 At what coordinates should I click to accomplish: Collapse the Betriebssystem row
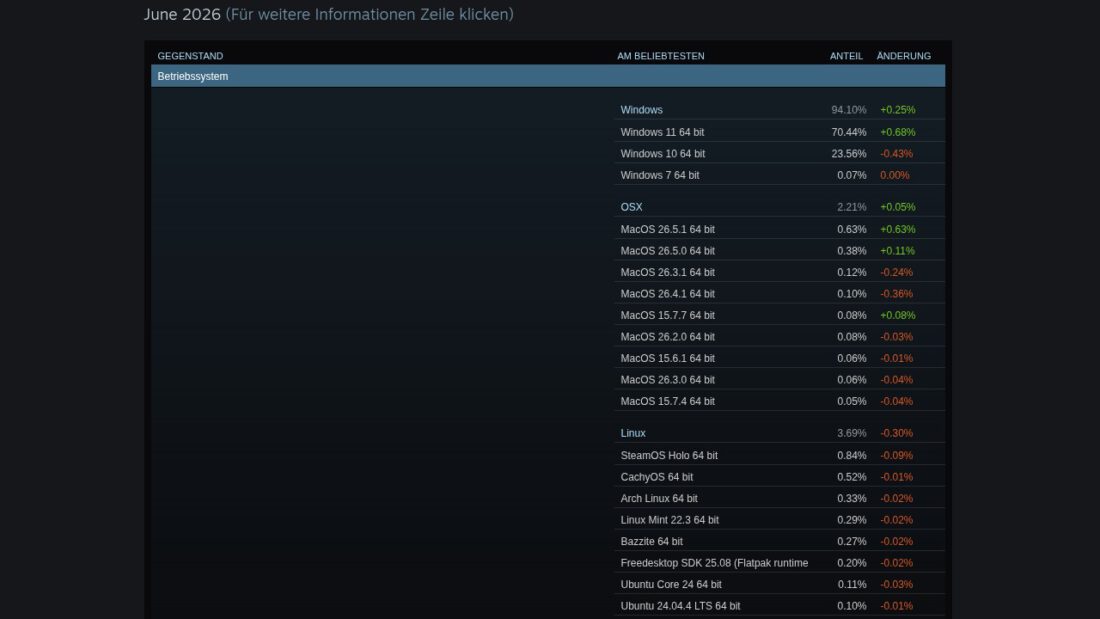tap(548, 76)
